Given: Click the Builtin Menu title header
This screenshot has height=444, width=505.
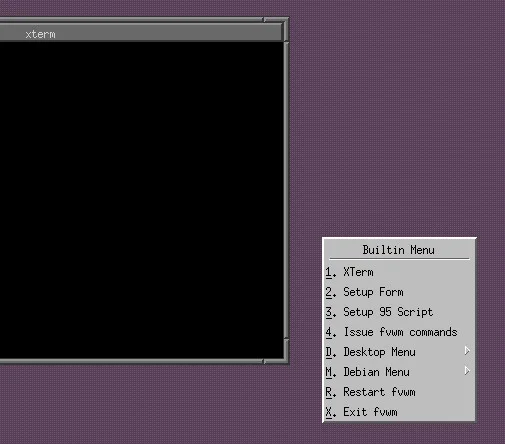Looking at the screenshot, I should pos(399,250).
